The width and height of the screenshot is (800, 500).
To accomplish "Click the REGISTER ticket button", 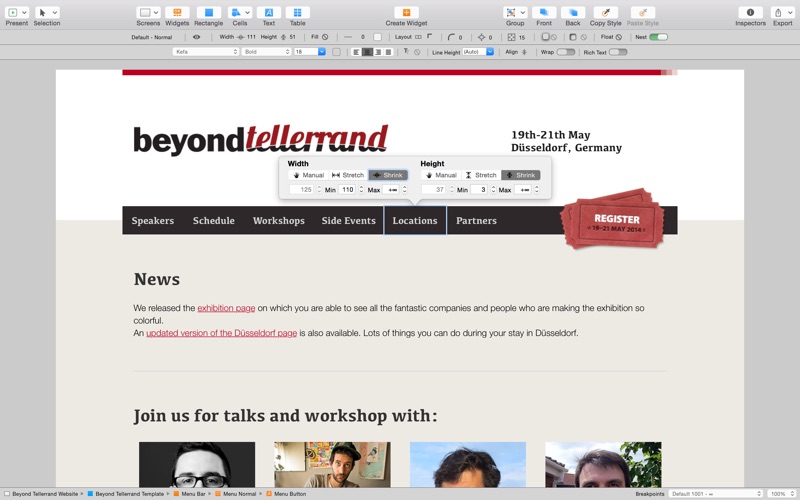I will (x=612, y=219).
